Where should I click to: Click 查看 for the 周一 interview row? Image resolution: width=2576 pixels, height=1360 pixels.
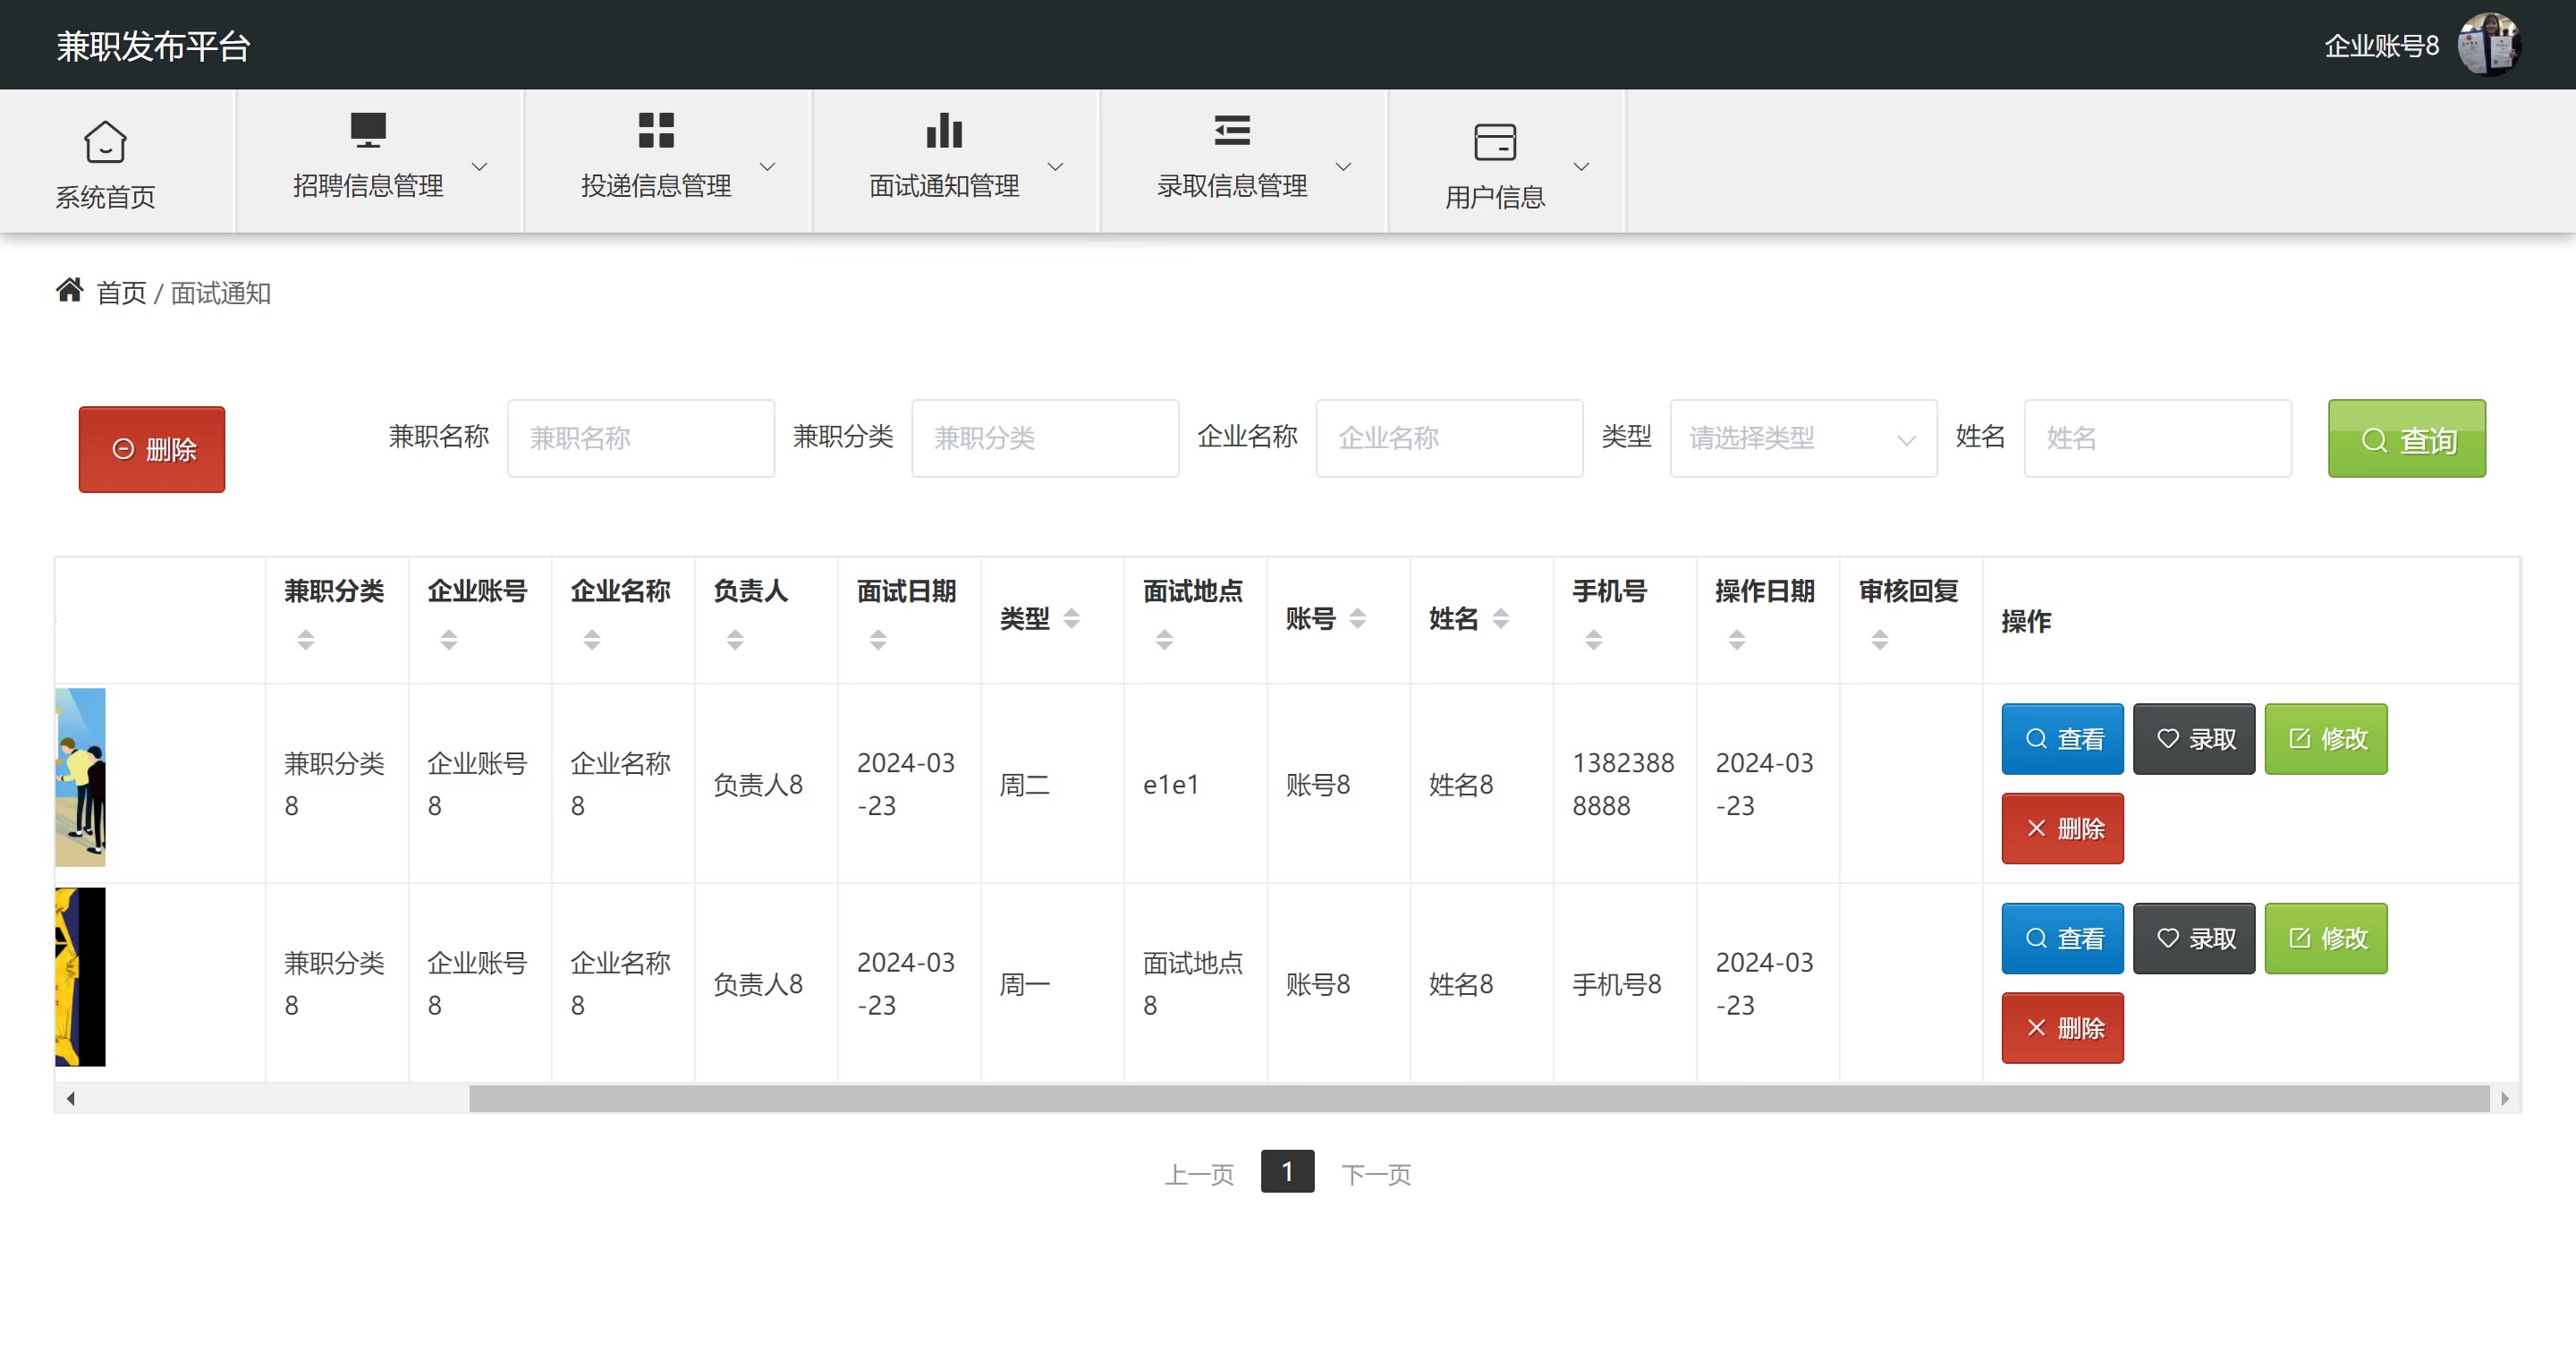(2062, 938)
